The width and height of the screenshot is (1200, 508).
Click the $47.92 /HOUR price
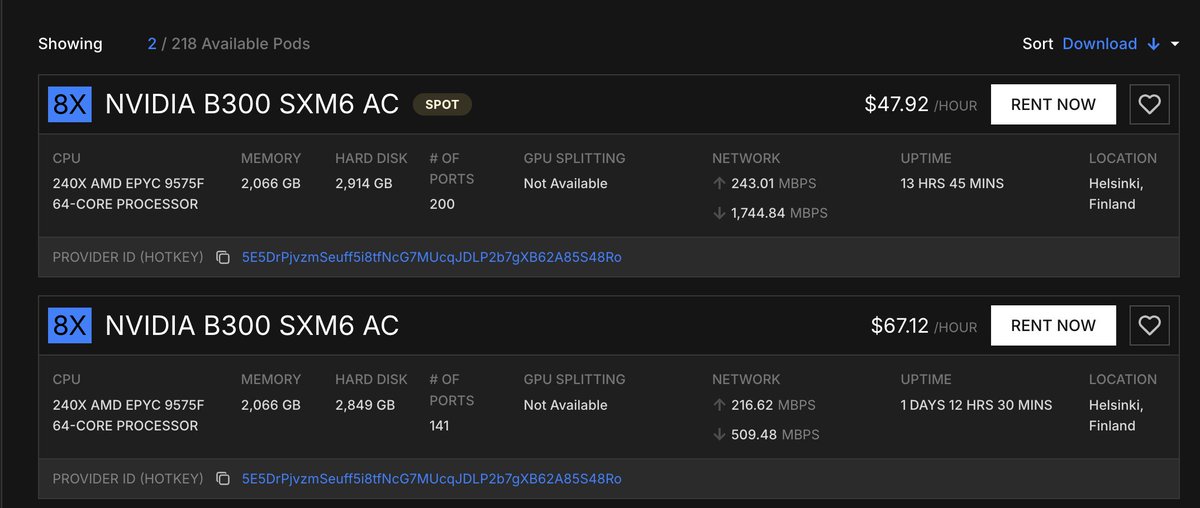pyautogui.click(x=921, y=104)
